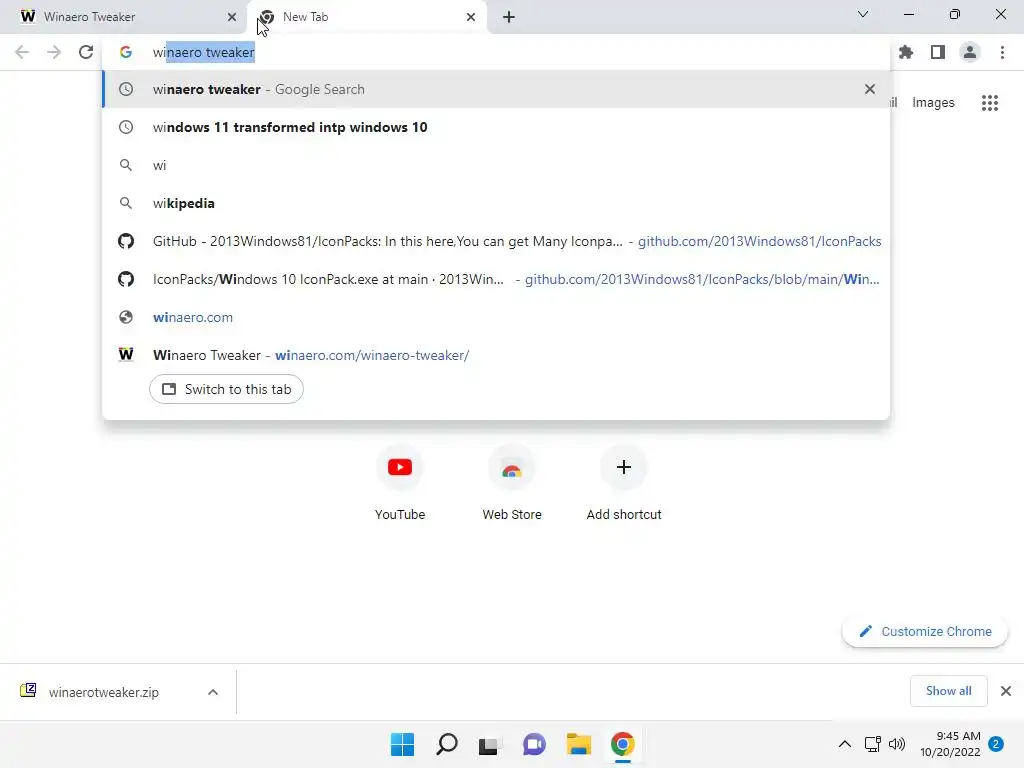Open the winaerotweaker.zip download
The height and width of the screenshot is (768, 1024).
pyautogui.click(x=103, y=692)
